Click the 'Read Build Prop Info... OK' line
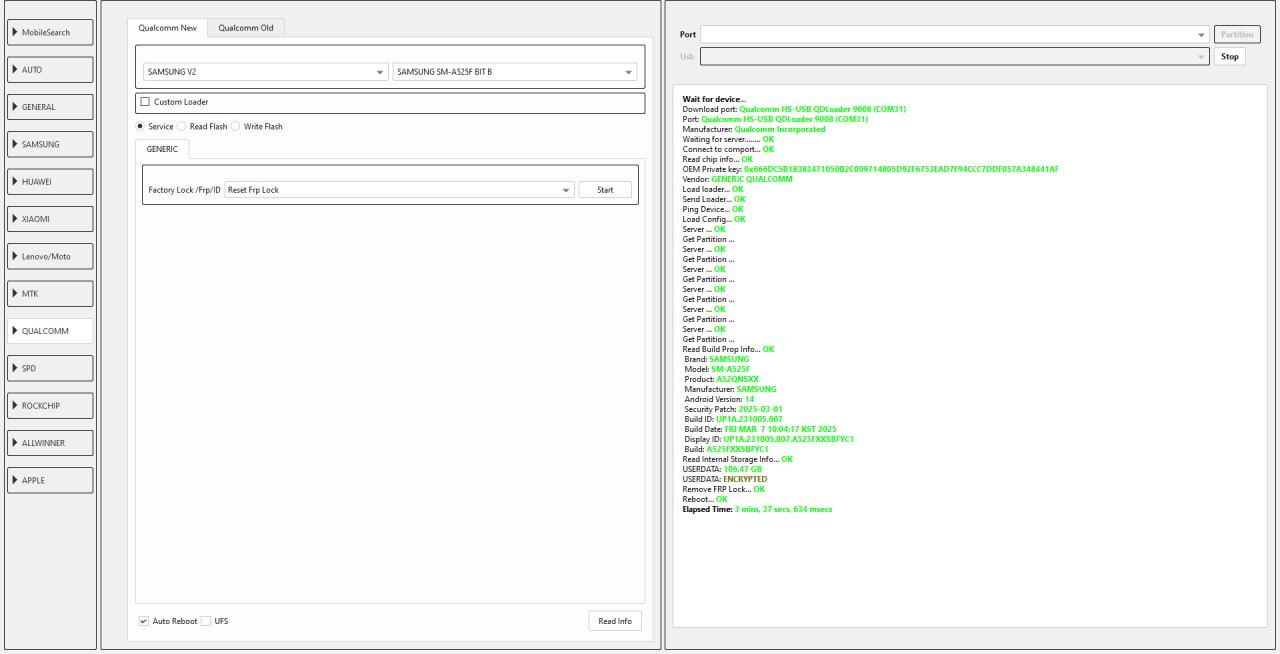 tap(728, 349)
